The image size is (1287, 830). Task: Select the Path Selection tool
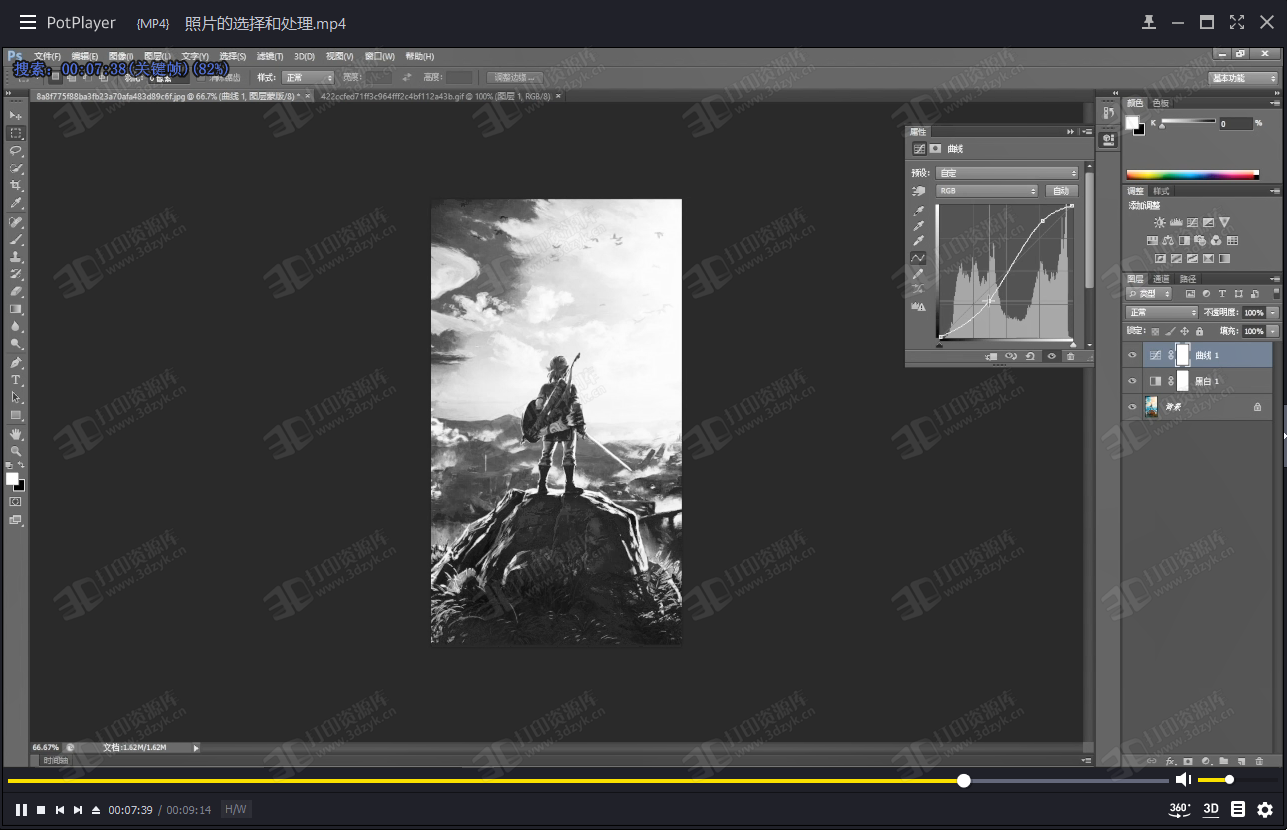point(16,398)
